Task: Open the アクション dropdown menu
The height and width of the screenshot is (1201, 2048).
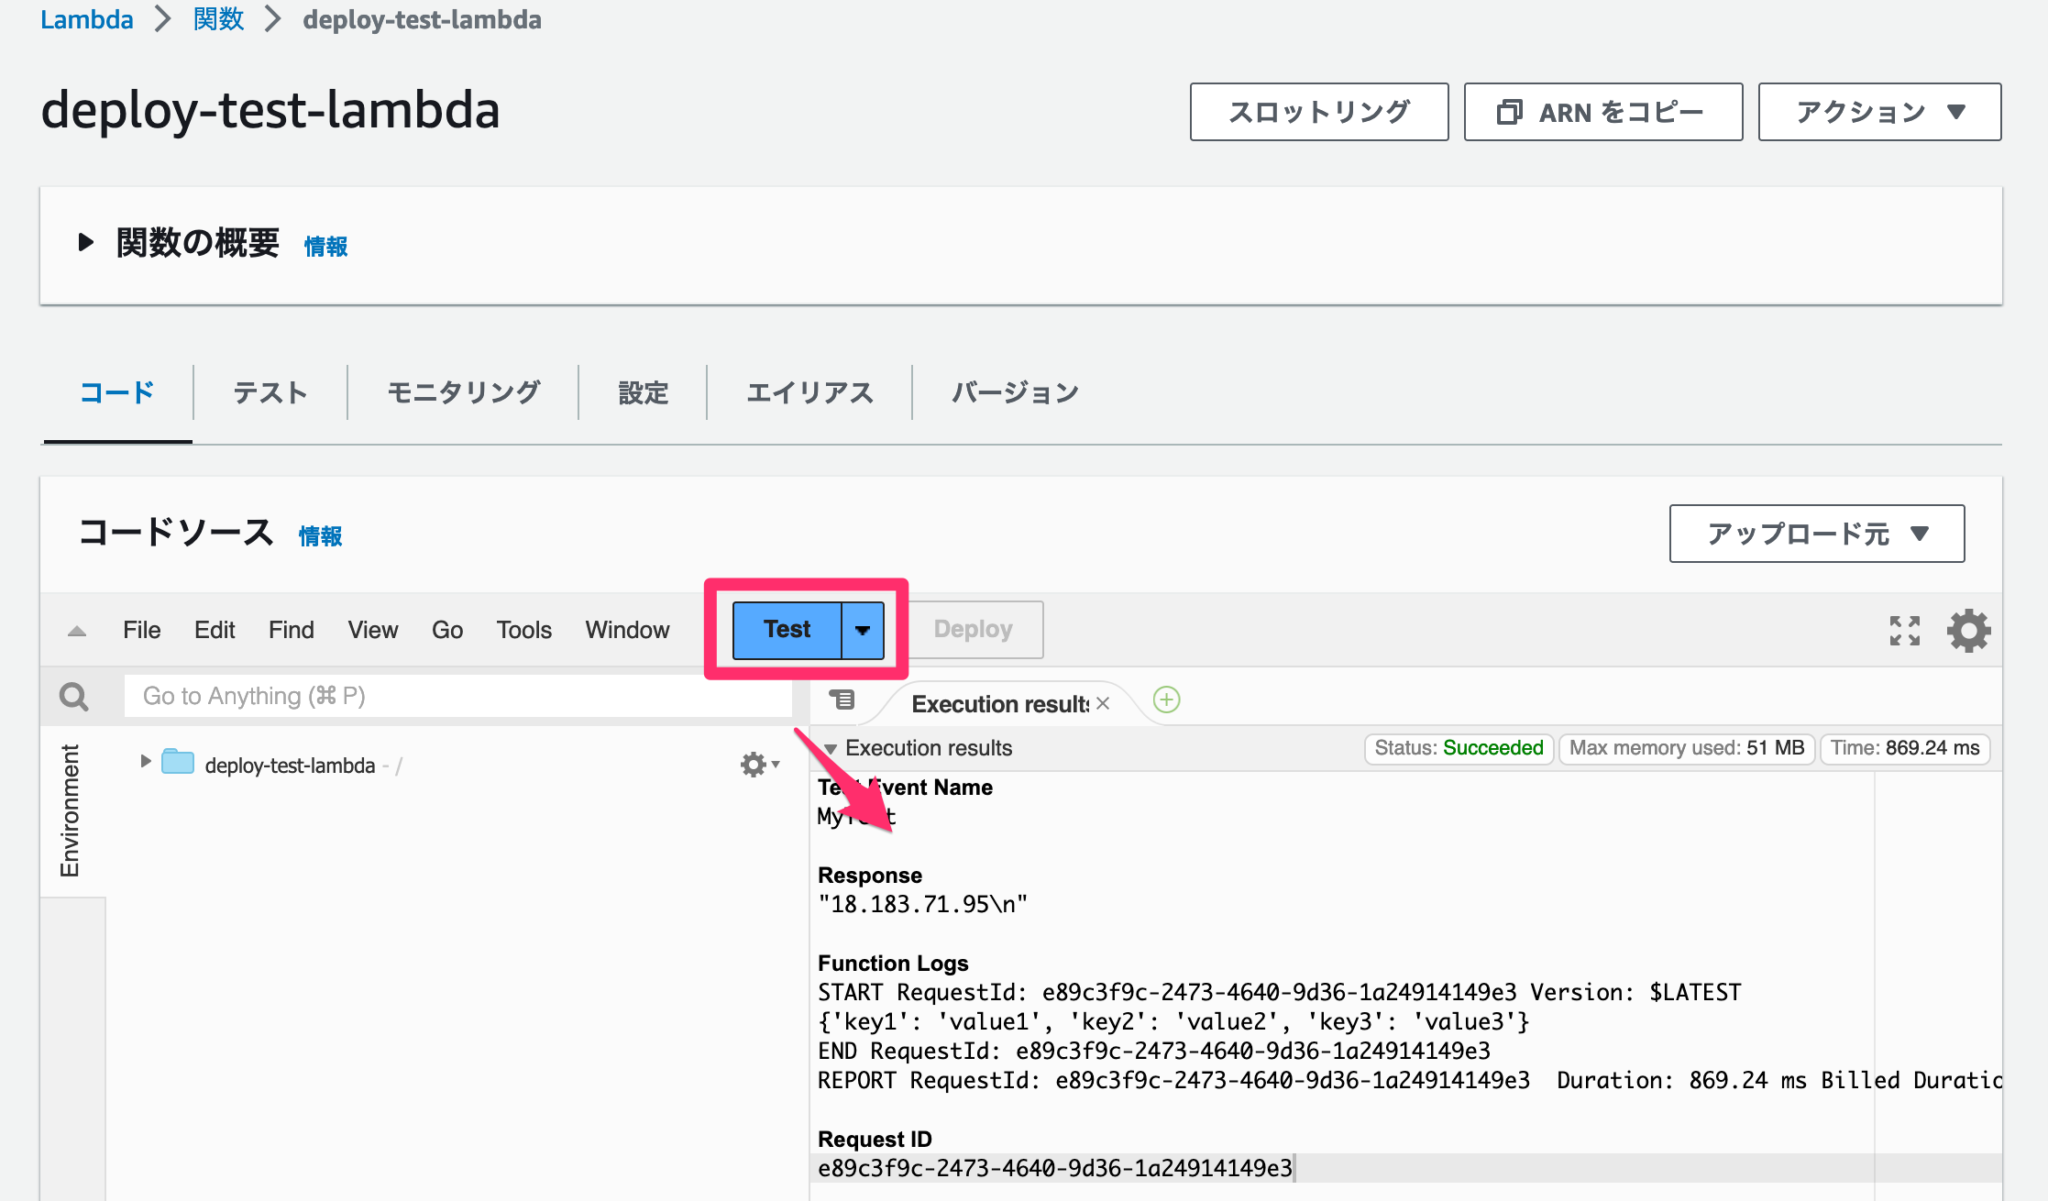Action: coord(1879,112)
